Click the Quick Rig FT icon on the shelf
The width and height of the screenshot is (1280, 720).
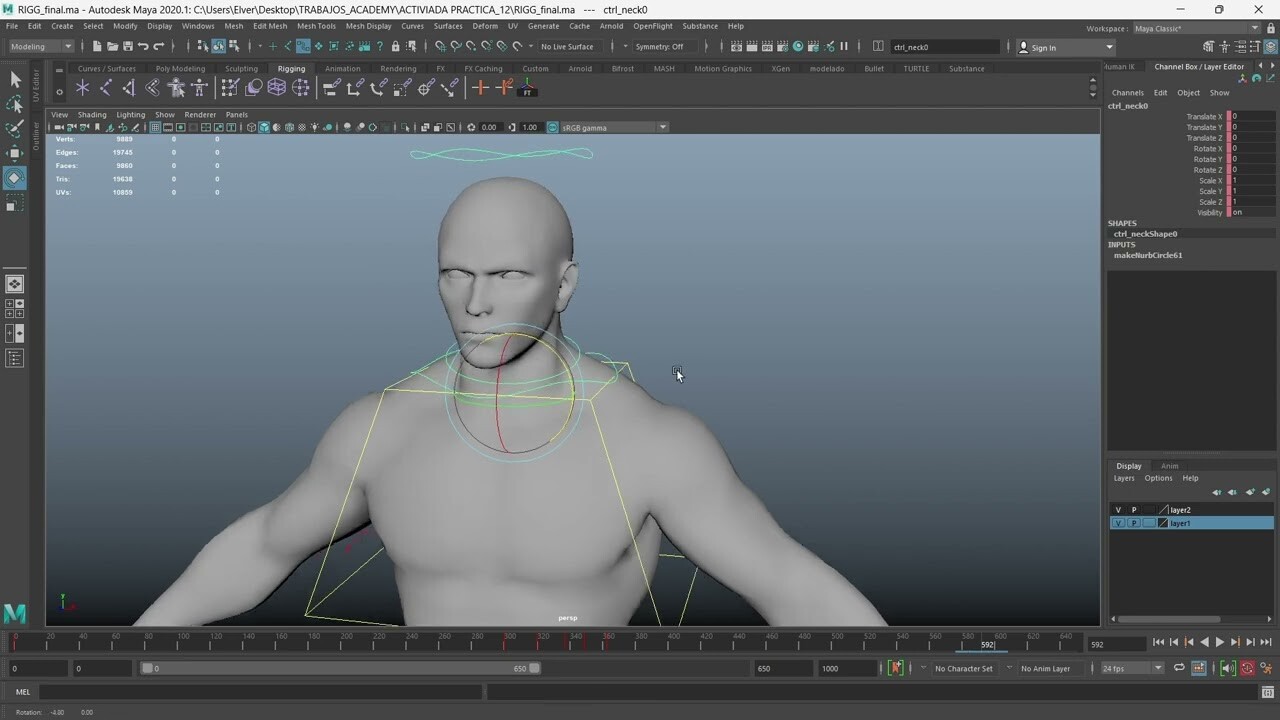527,89
